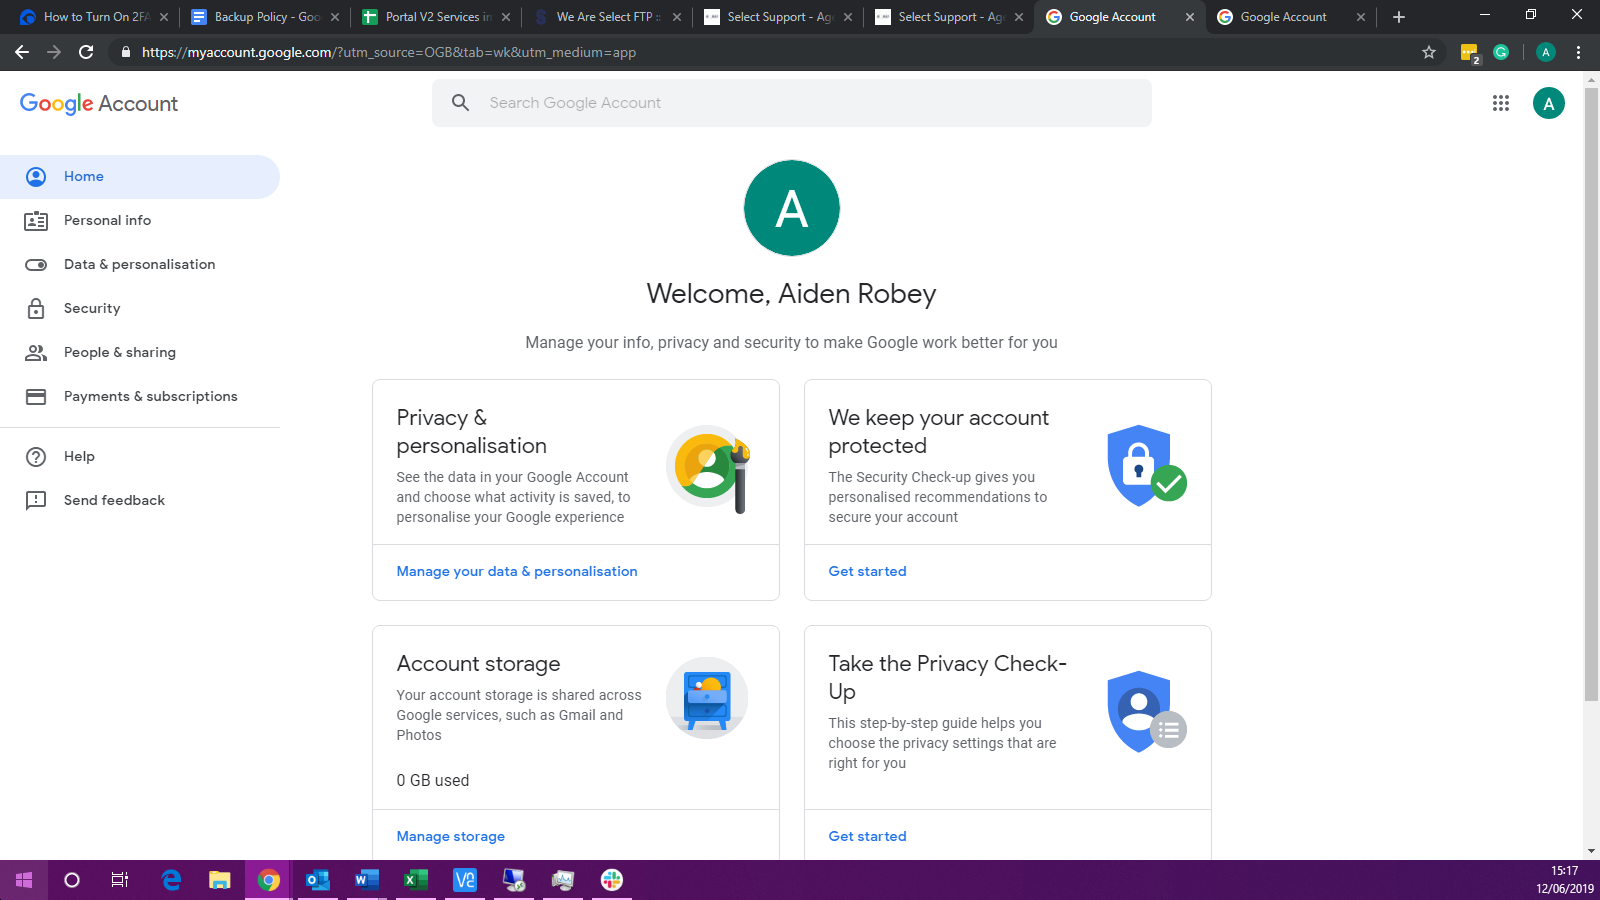Open a new browser tab
1600x900 pixels.
pos(1399,17)
